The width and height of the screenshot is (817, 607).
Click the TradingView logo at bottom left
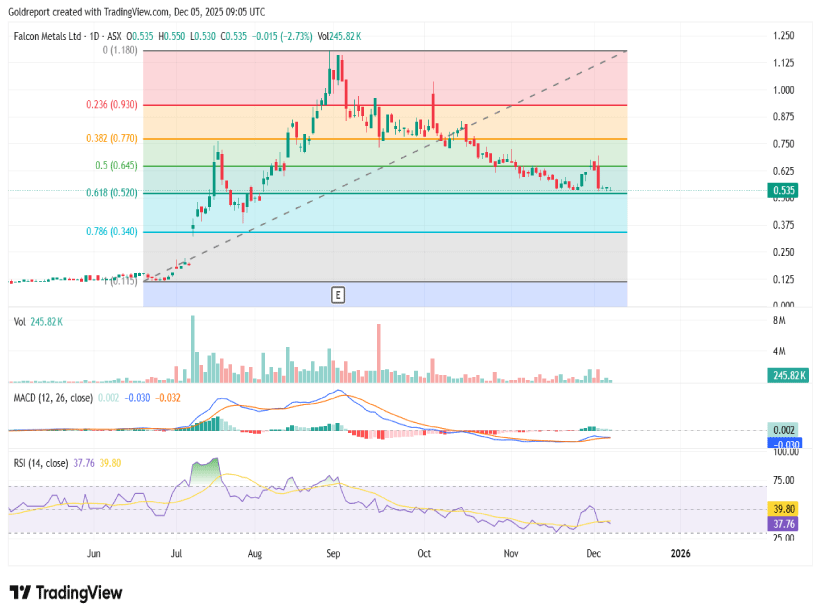[64, 591]
